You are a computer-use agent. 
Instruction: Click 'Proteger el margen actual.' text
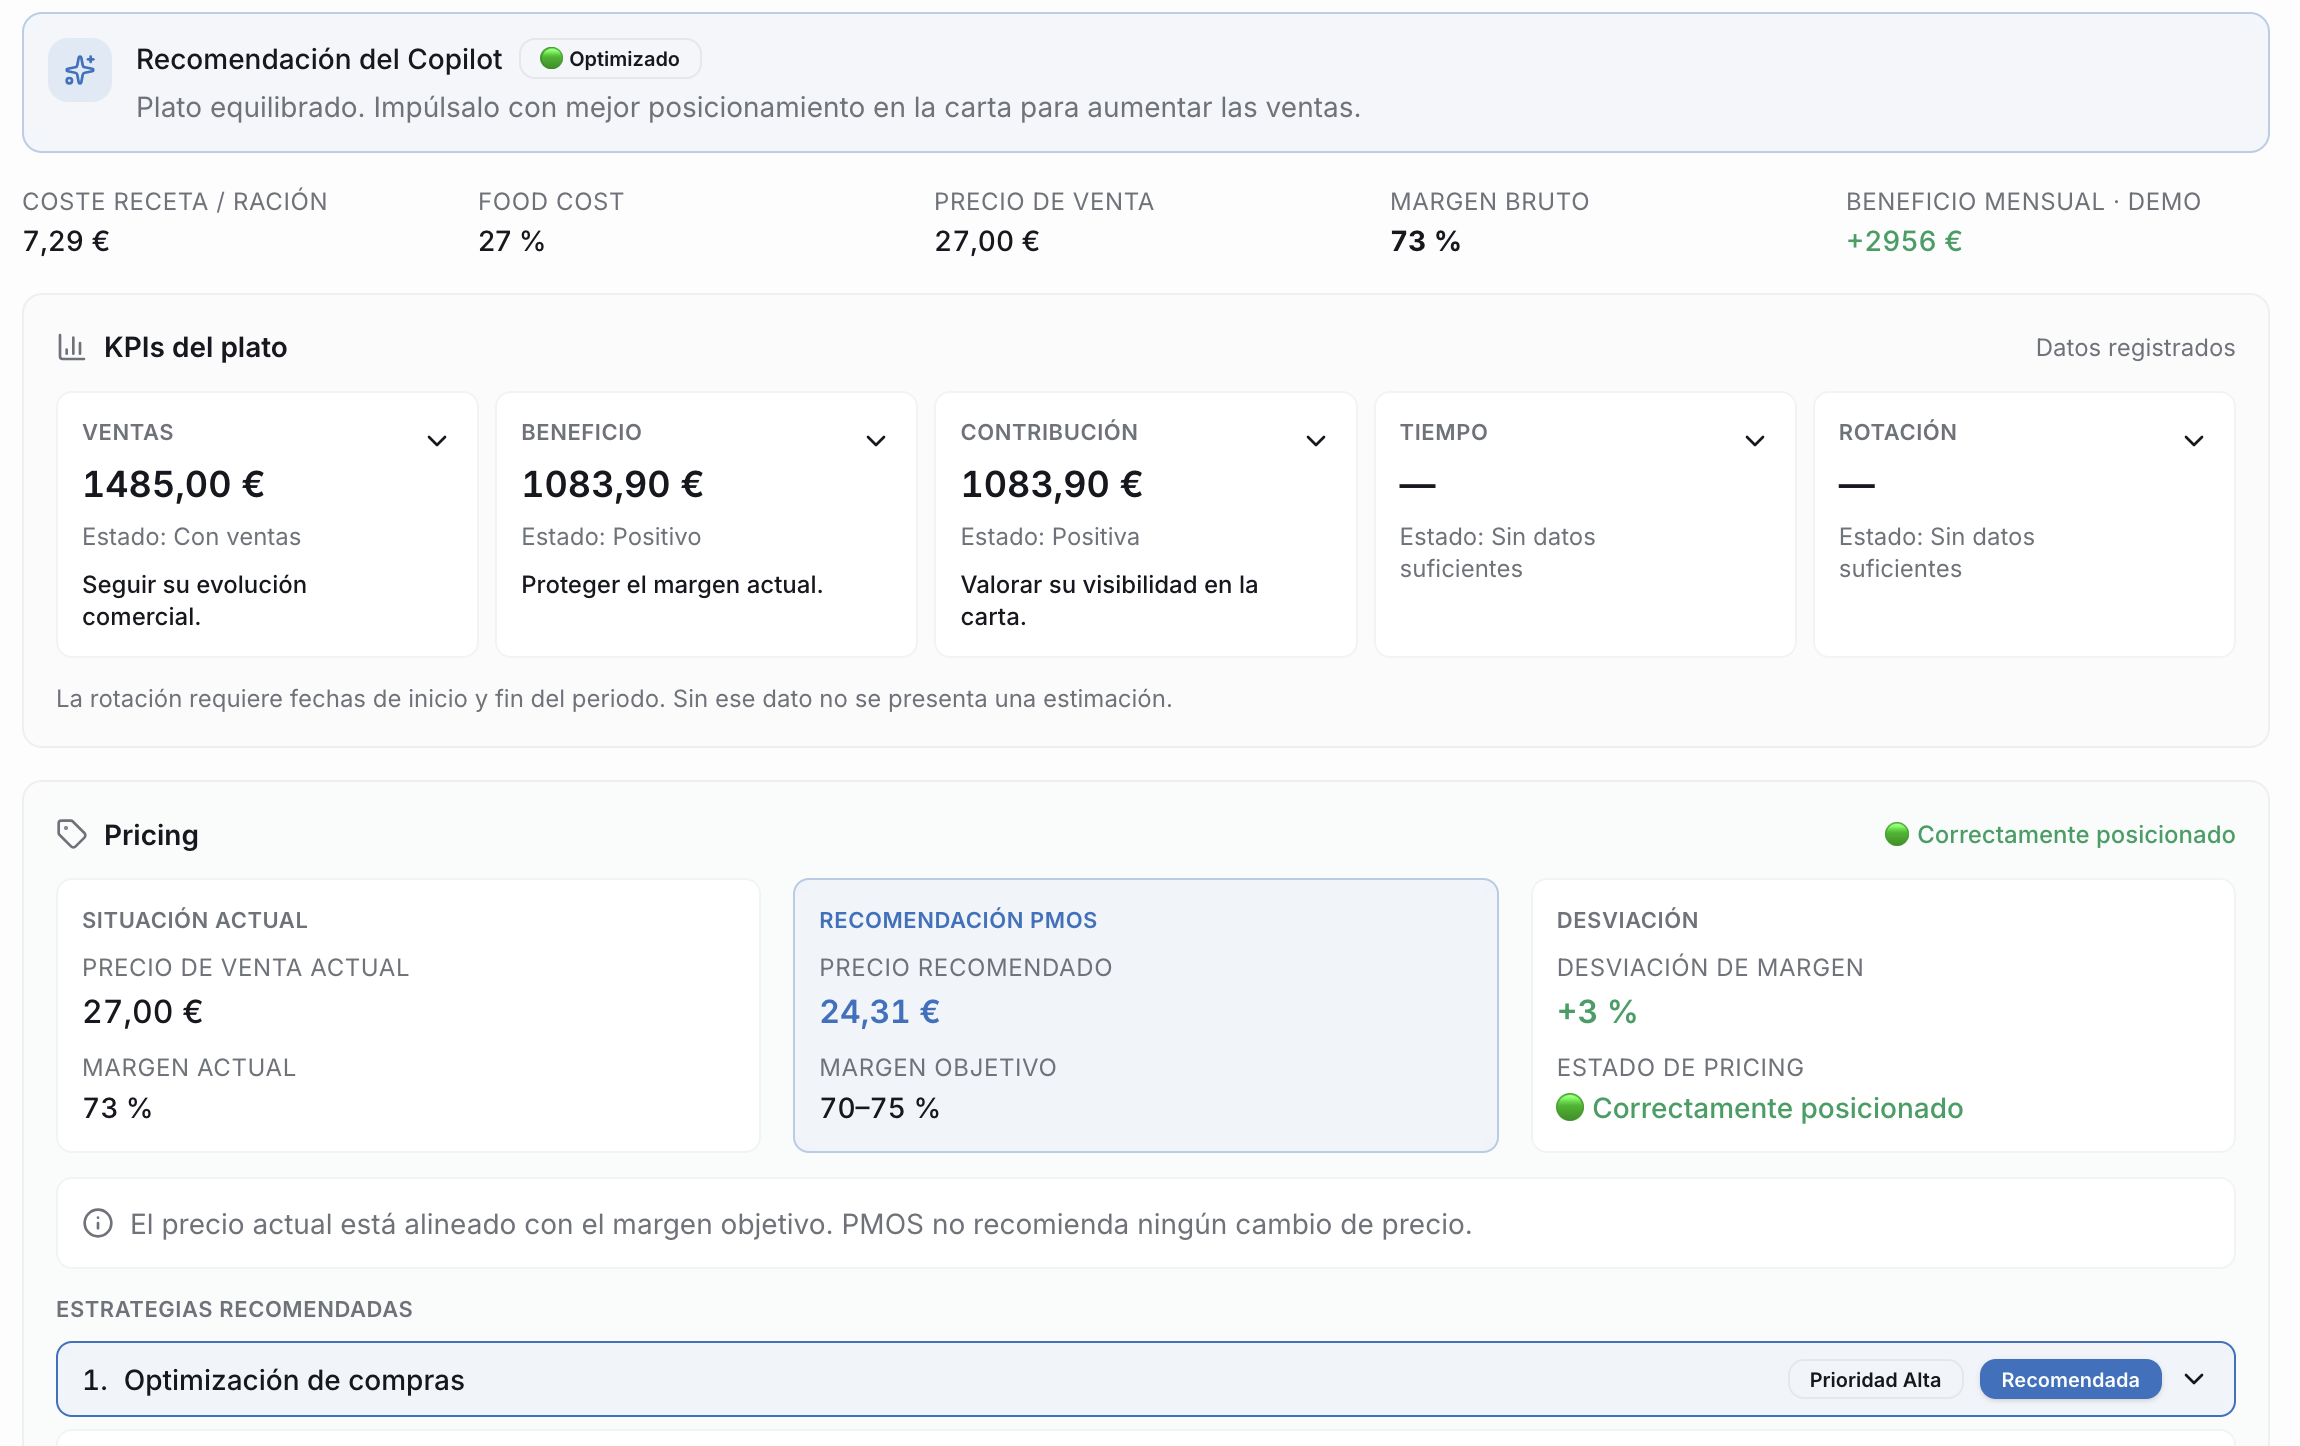[x=672, y=584]
